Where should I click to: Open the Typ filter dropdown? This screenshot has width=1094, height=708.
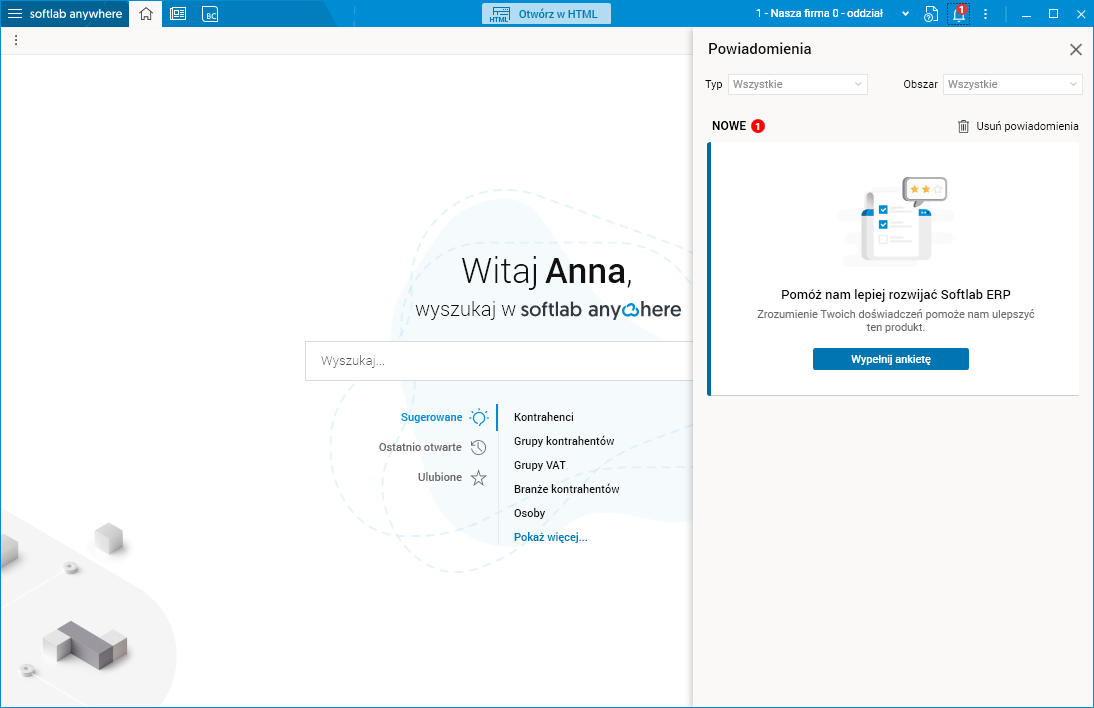pos(797,84)
